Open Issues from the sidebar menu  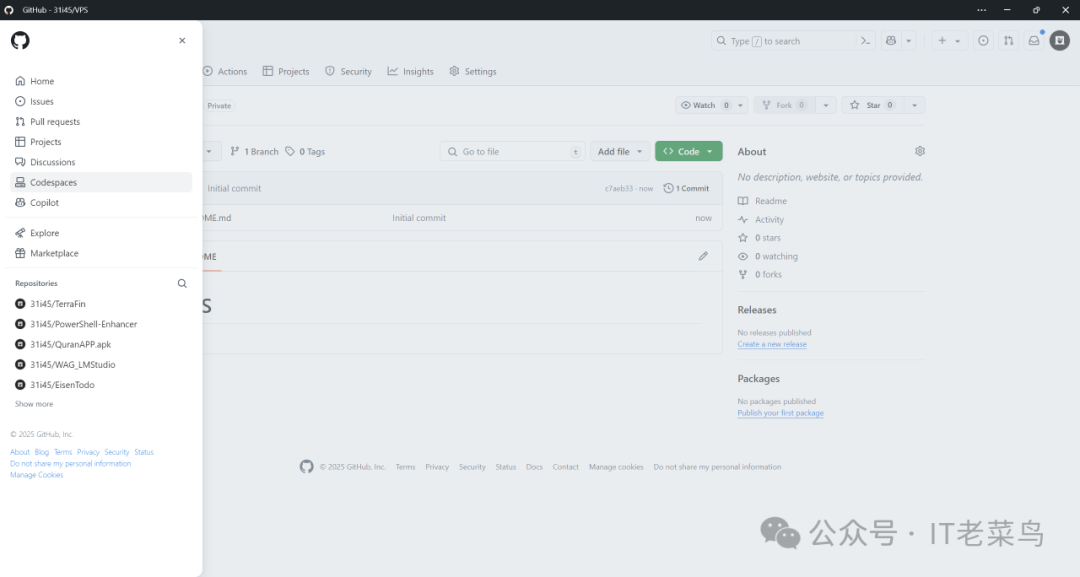pos(101,101)
